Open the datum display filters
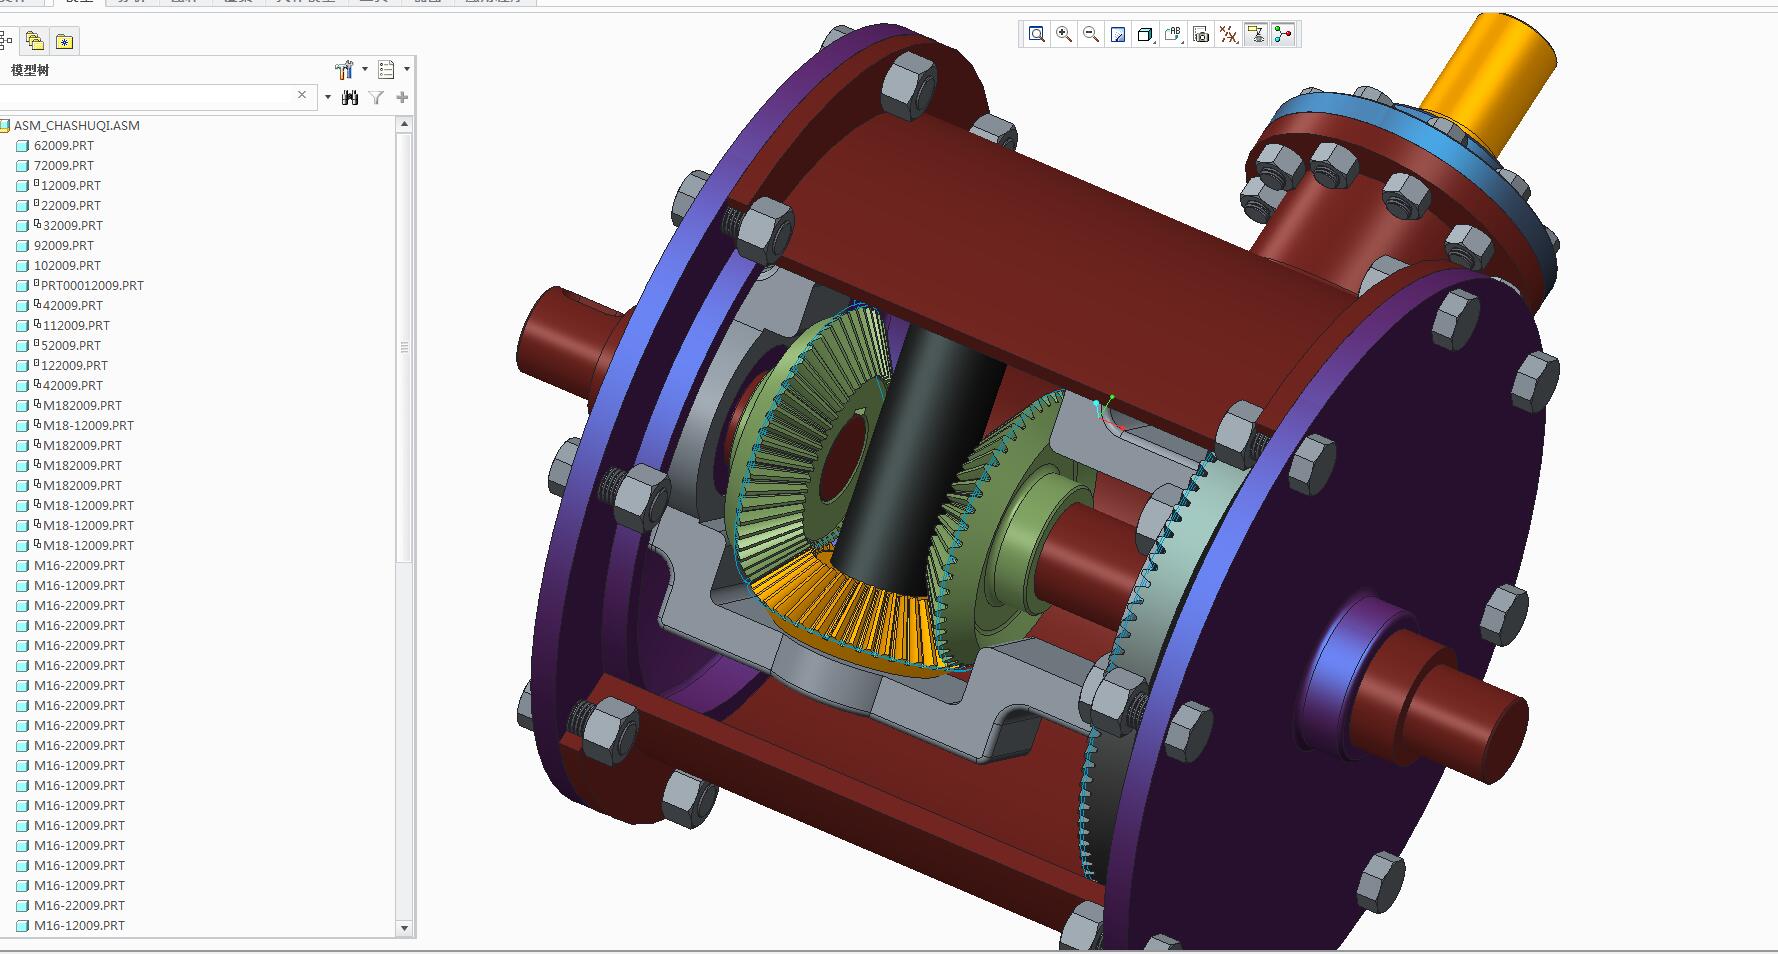This screenshot has height=954, width=1778. click(x=1228, y=35)
